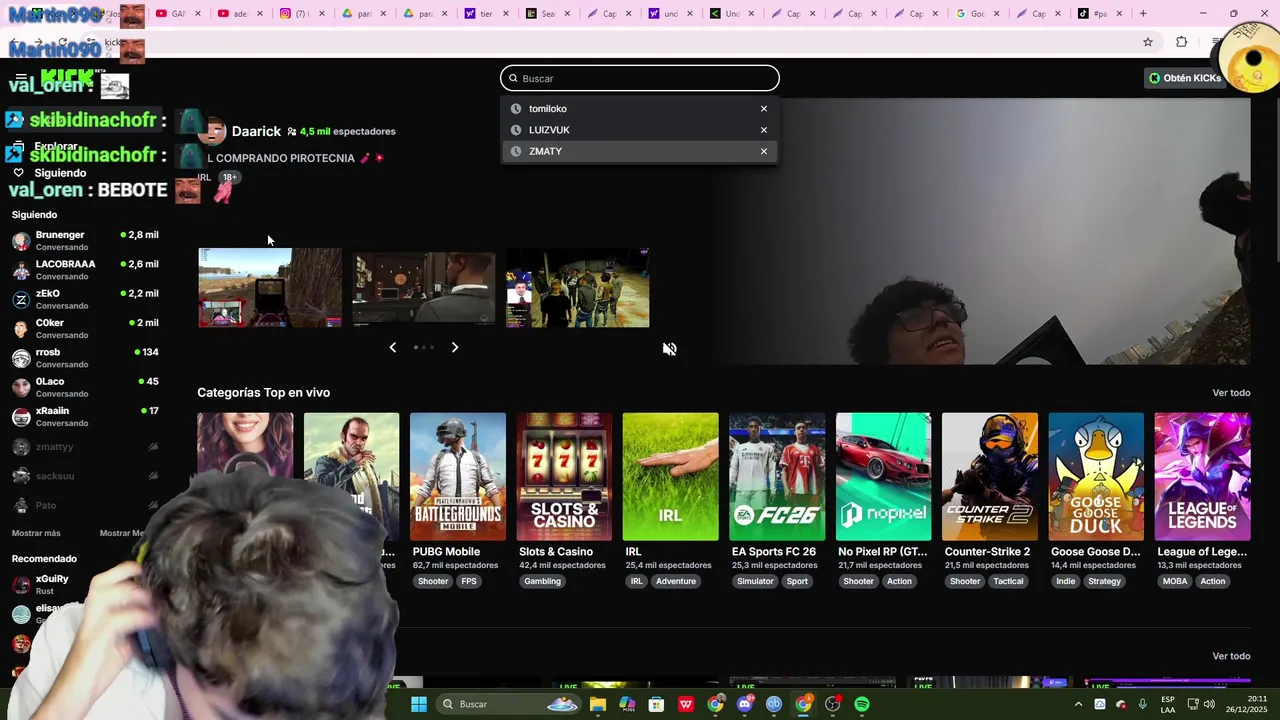Remove tomiloko from search history
This screenshot has height=720, width=1280.
(x=764, y=108)
